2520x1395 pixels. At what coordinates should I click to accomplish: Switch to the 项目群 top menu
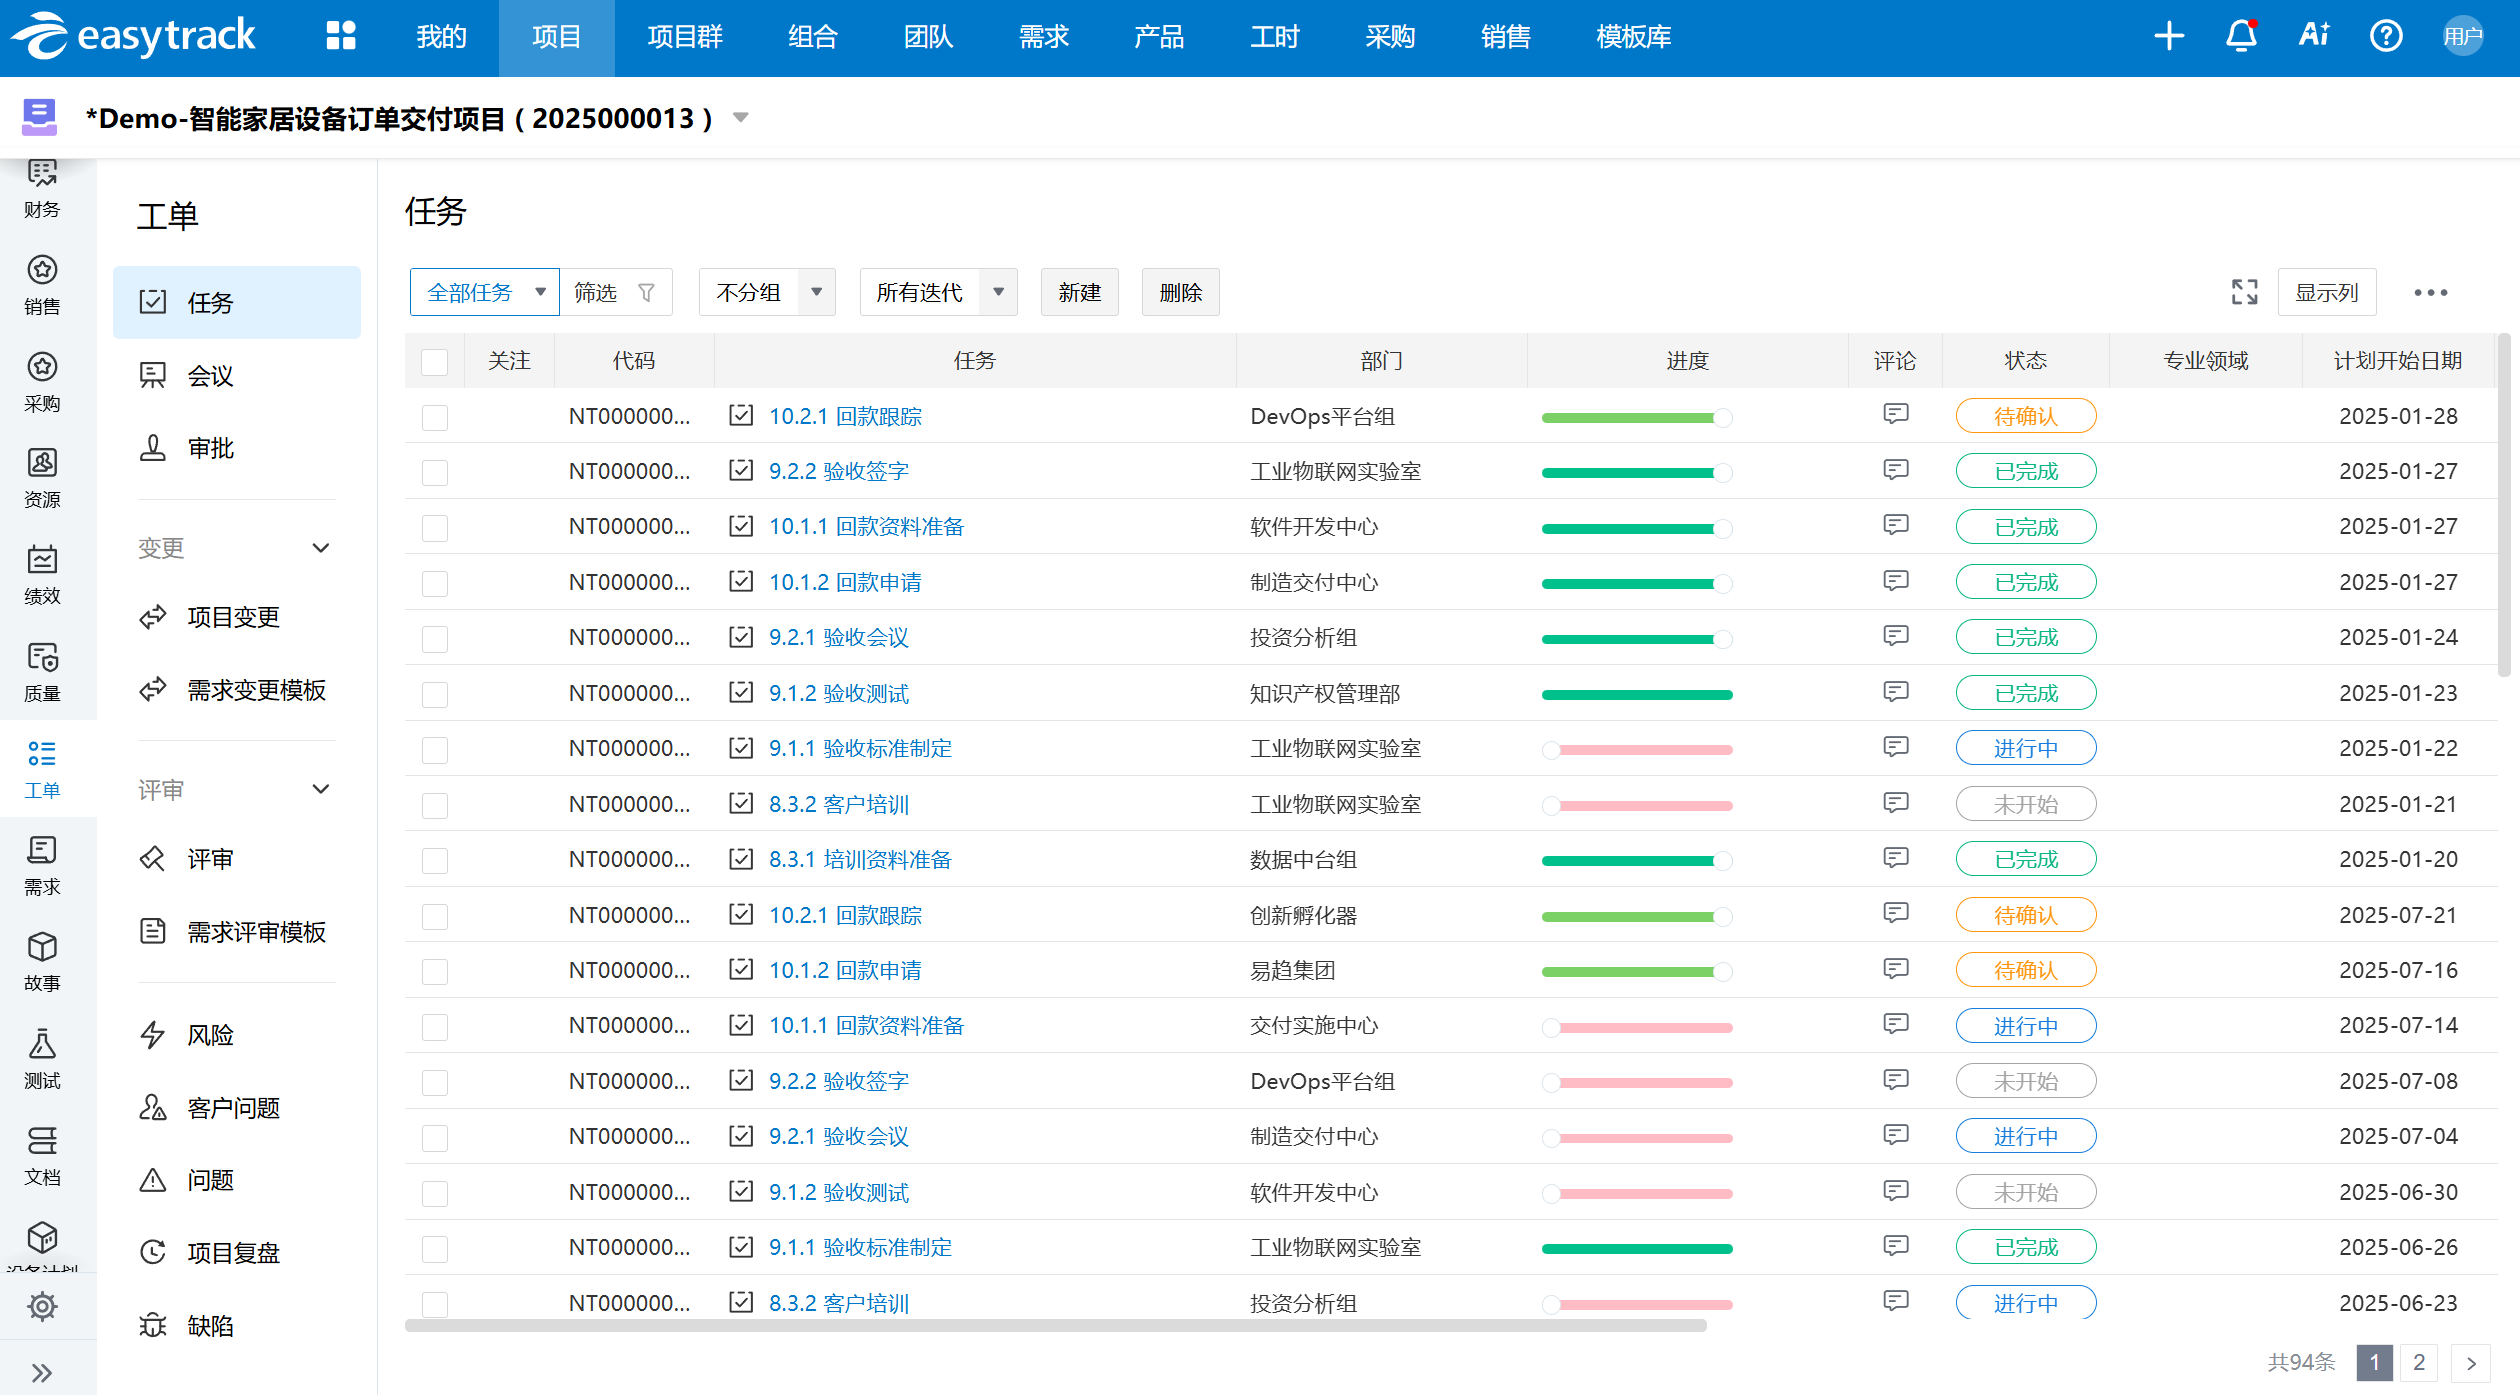[x=685, y=37]
